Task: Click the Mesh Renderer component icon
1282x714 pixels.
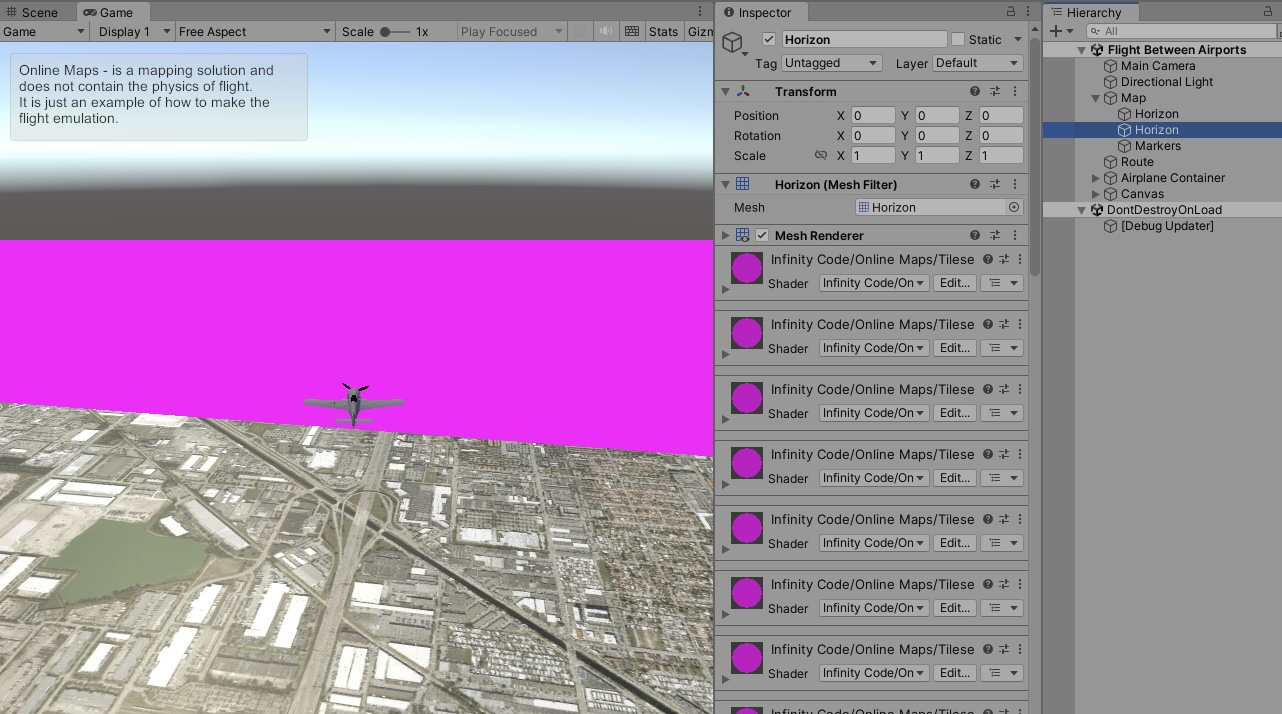Action: pos(743,235)
